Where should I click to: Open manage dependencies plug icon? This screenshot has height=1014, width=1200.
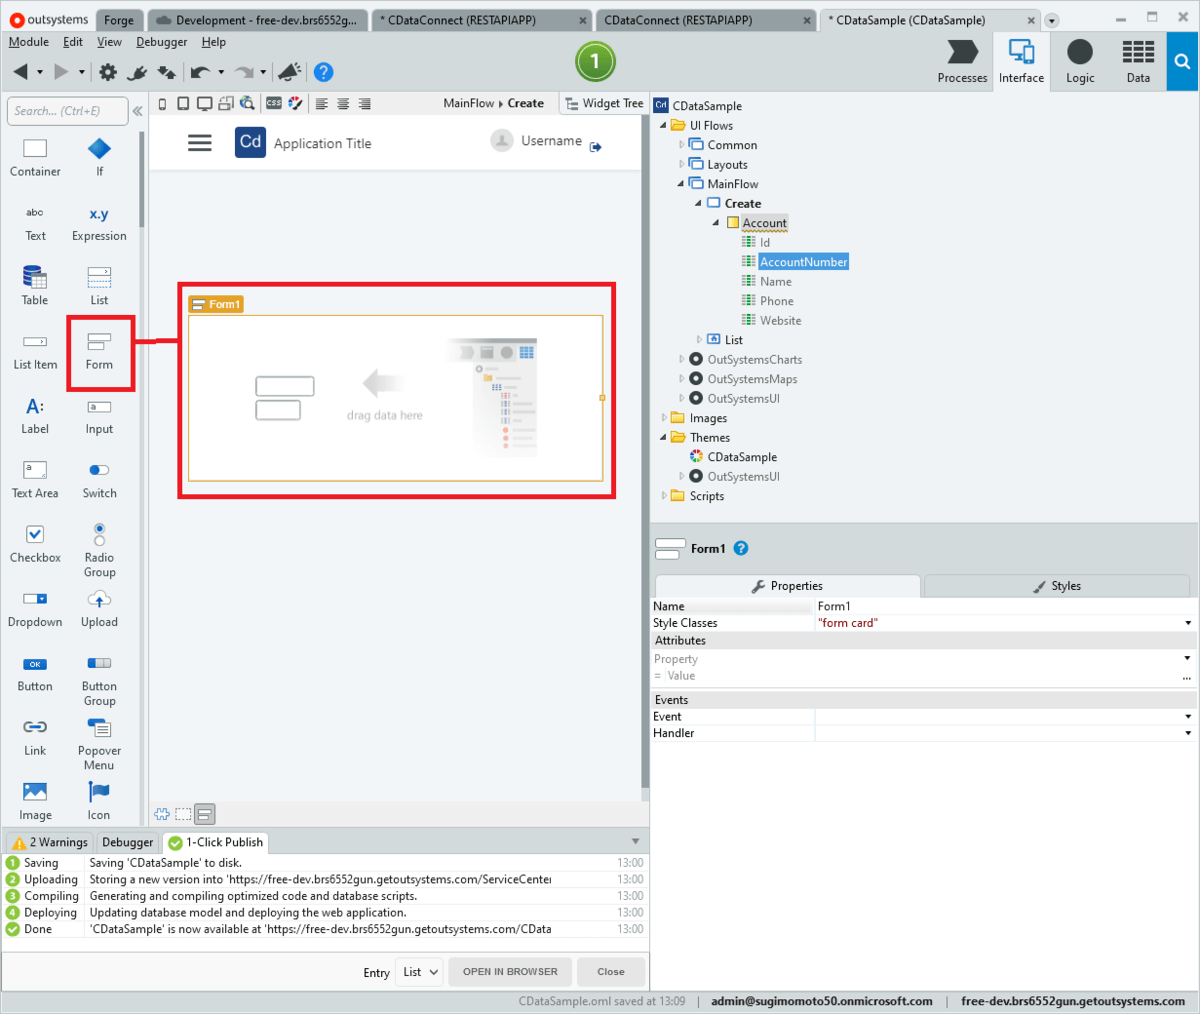(x=137, y=72)
